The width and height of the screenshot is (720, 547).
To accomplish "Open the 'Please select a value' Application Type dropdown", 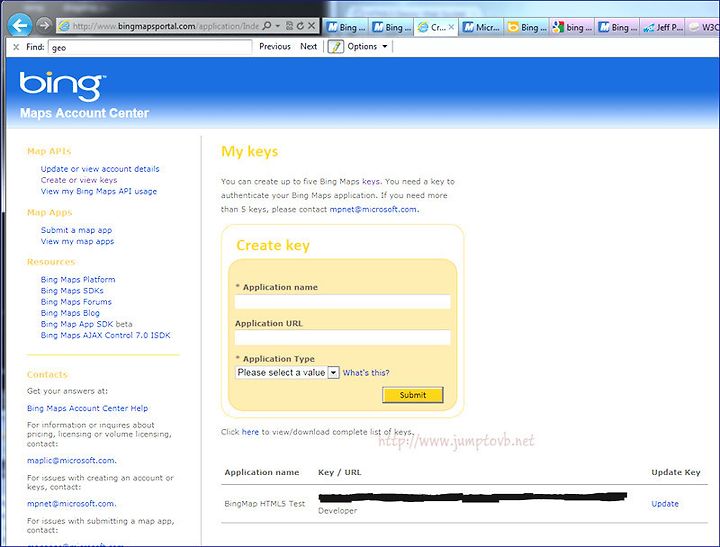I will pos(287,372).
